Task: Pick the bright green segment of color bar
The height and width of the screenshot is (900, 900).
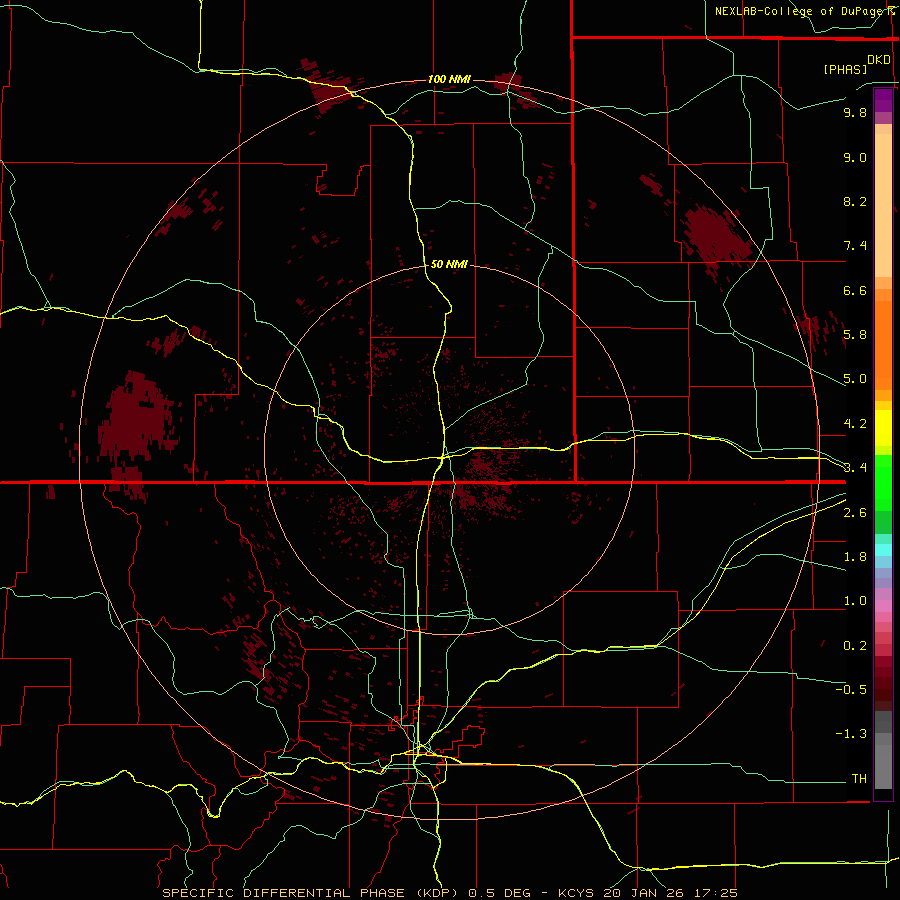Action: tap(883, 482)
